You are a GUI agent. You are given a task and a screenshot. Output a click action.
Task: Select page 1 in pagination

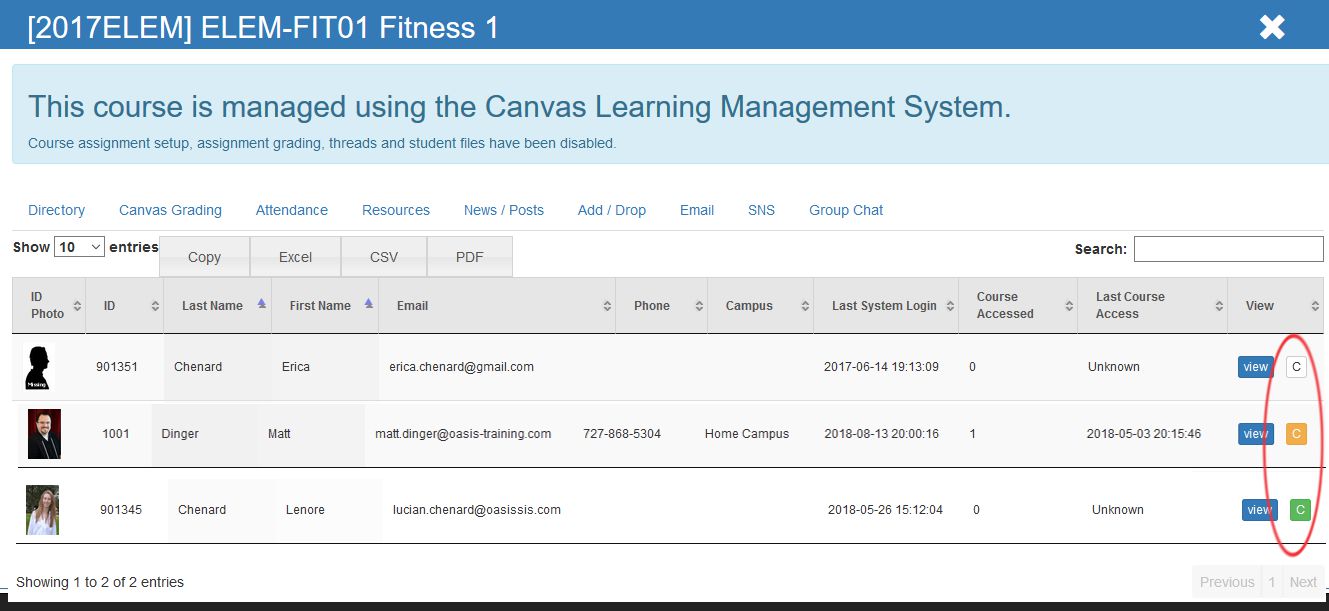pyautogui.click(x=1272, y=582)
